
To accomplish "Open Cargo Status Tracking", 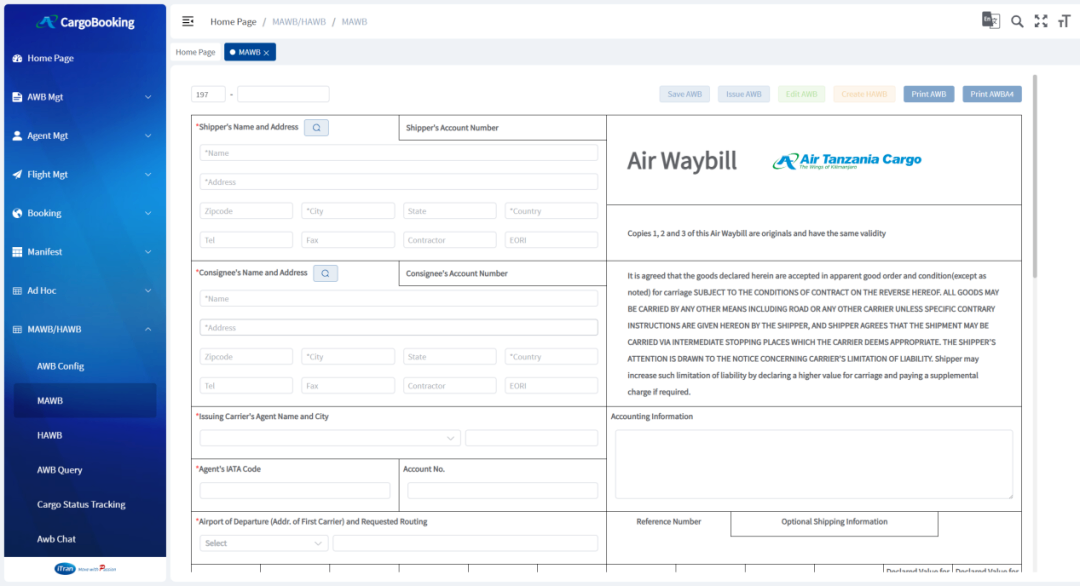I will click(81, 504).
